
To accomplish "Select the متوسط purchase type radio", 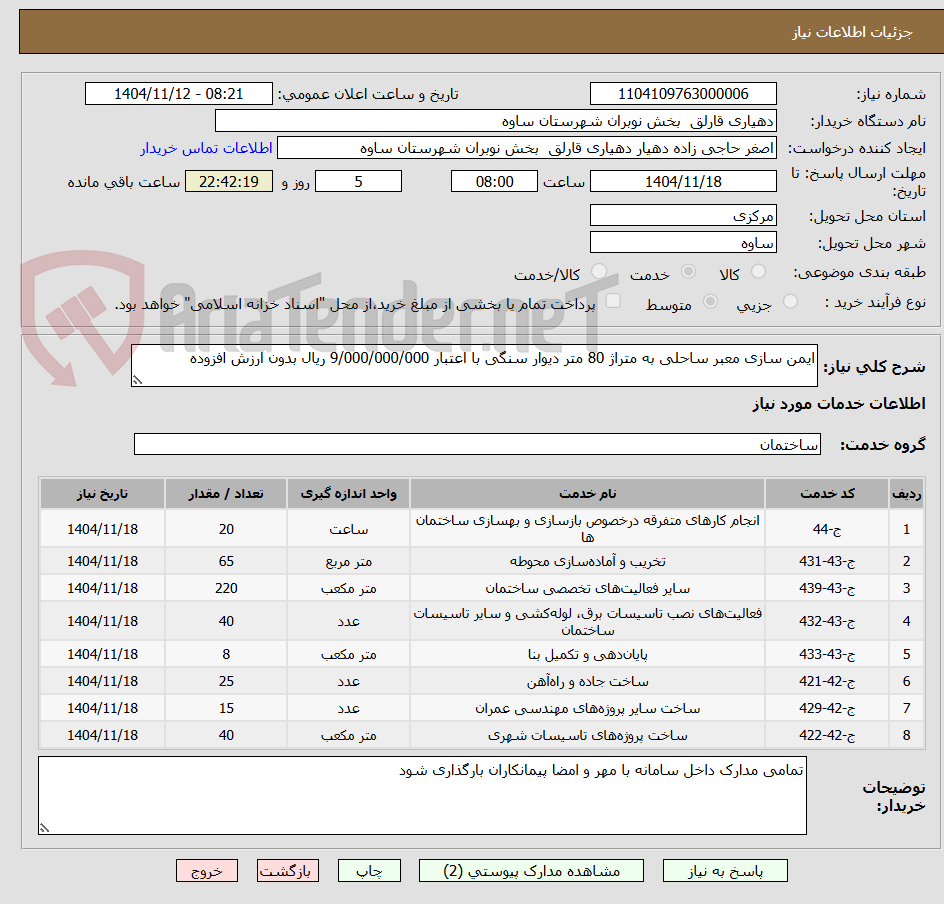I will pos(710,301).
